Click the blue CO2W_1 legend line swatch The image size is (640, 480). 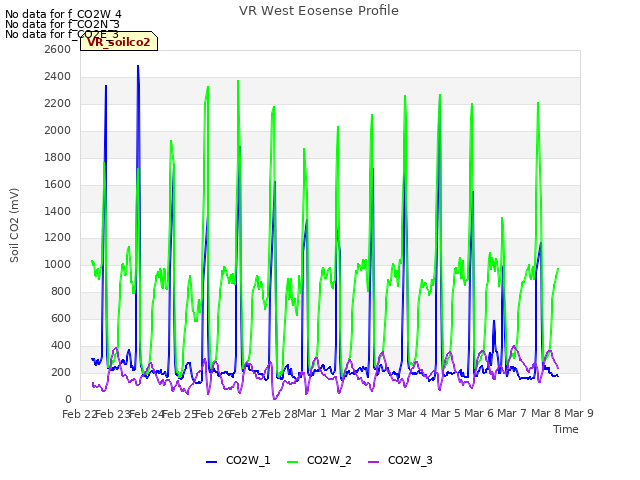click(211, 462)
